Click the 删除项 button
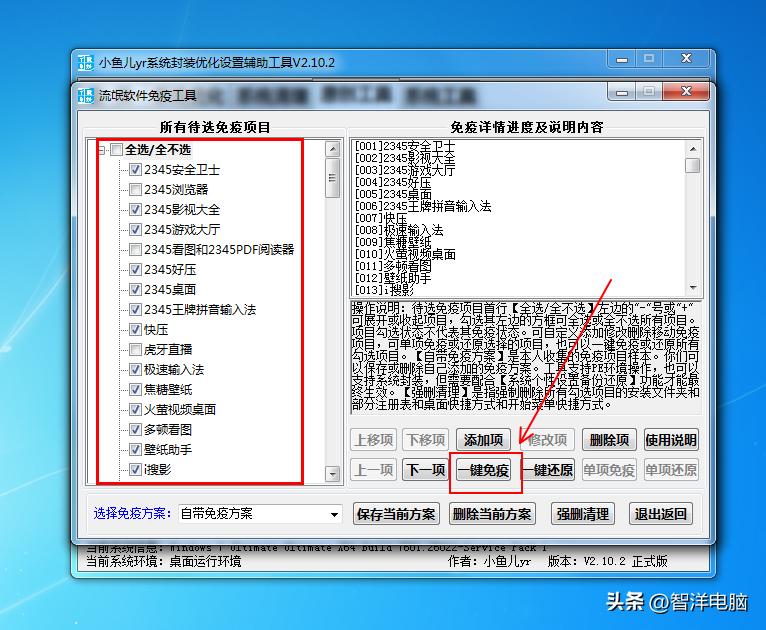 tap(609, 440)
